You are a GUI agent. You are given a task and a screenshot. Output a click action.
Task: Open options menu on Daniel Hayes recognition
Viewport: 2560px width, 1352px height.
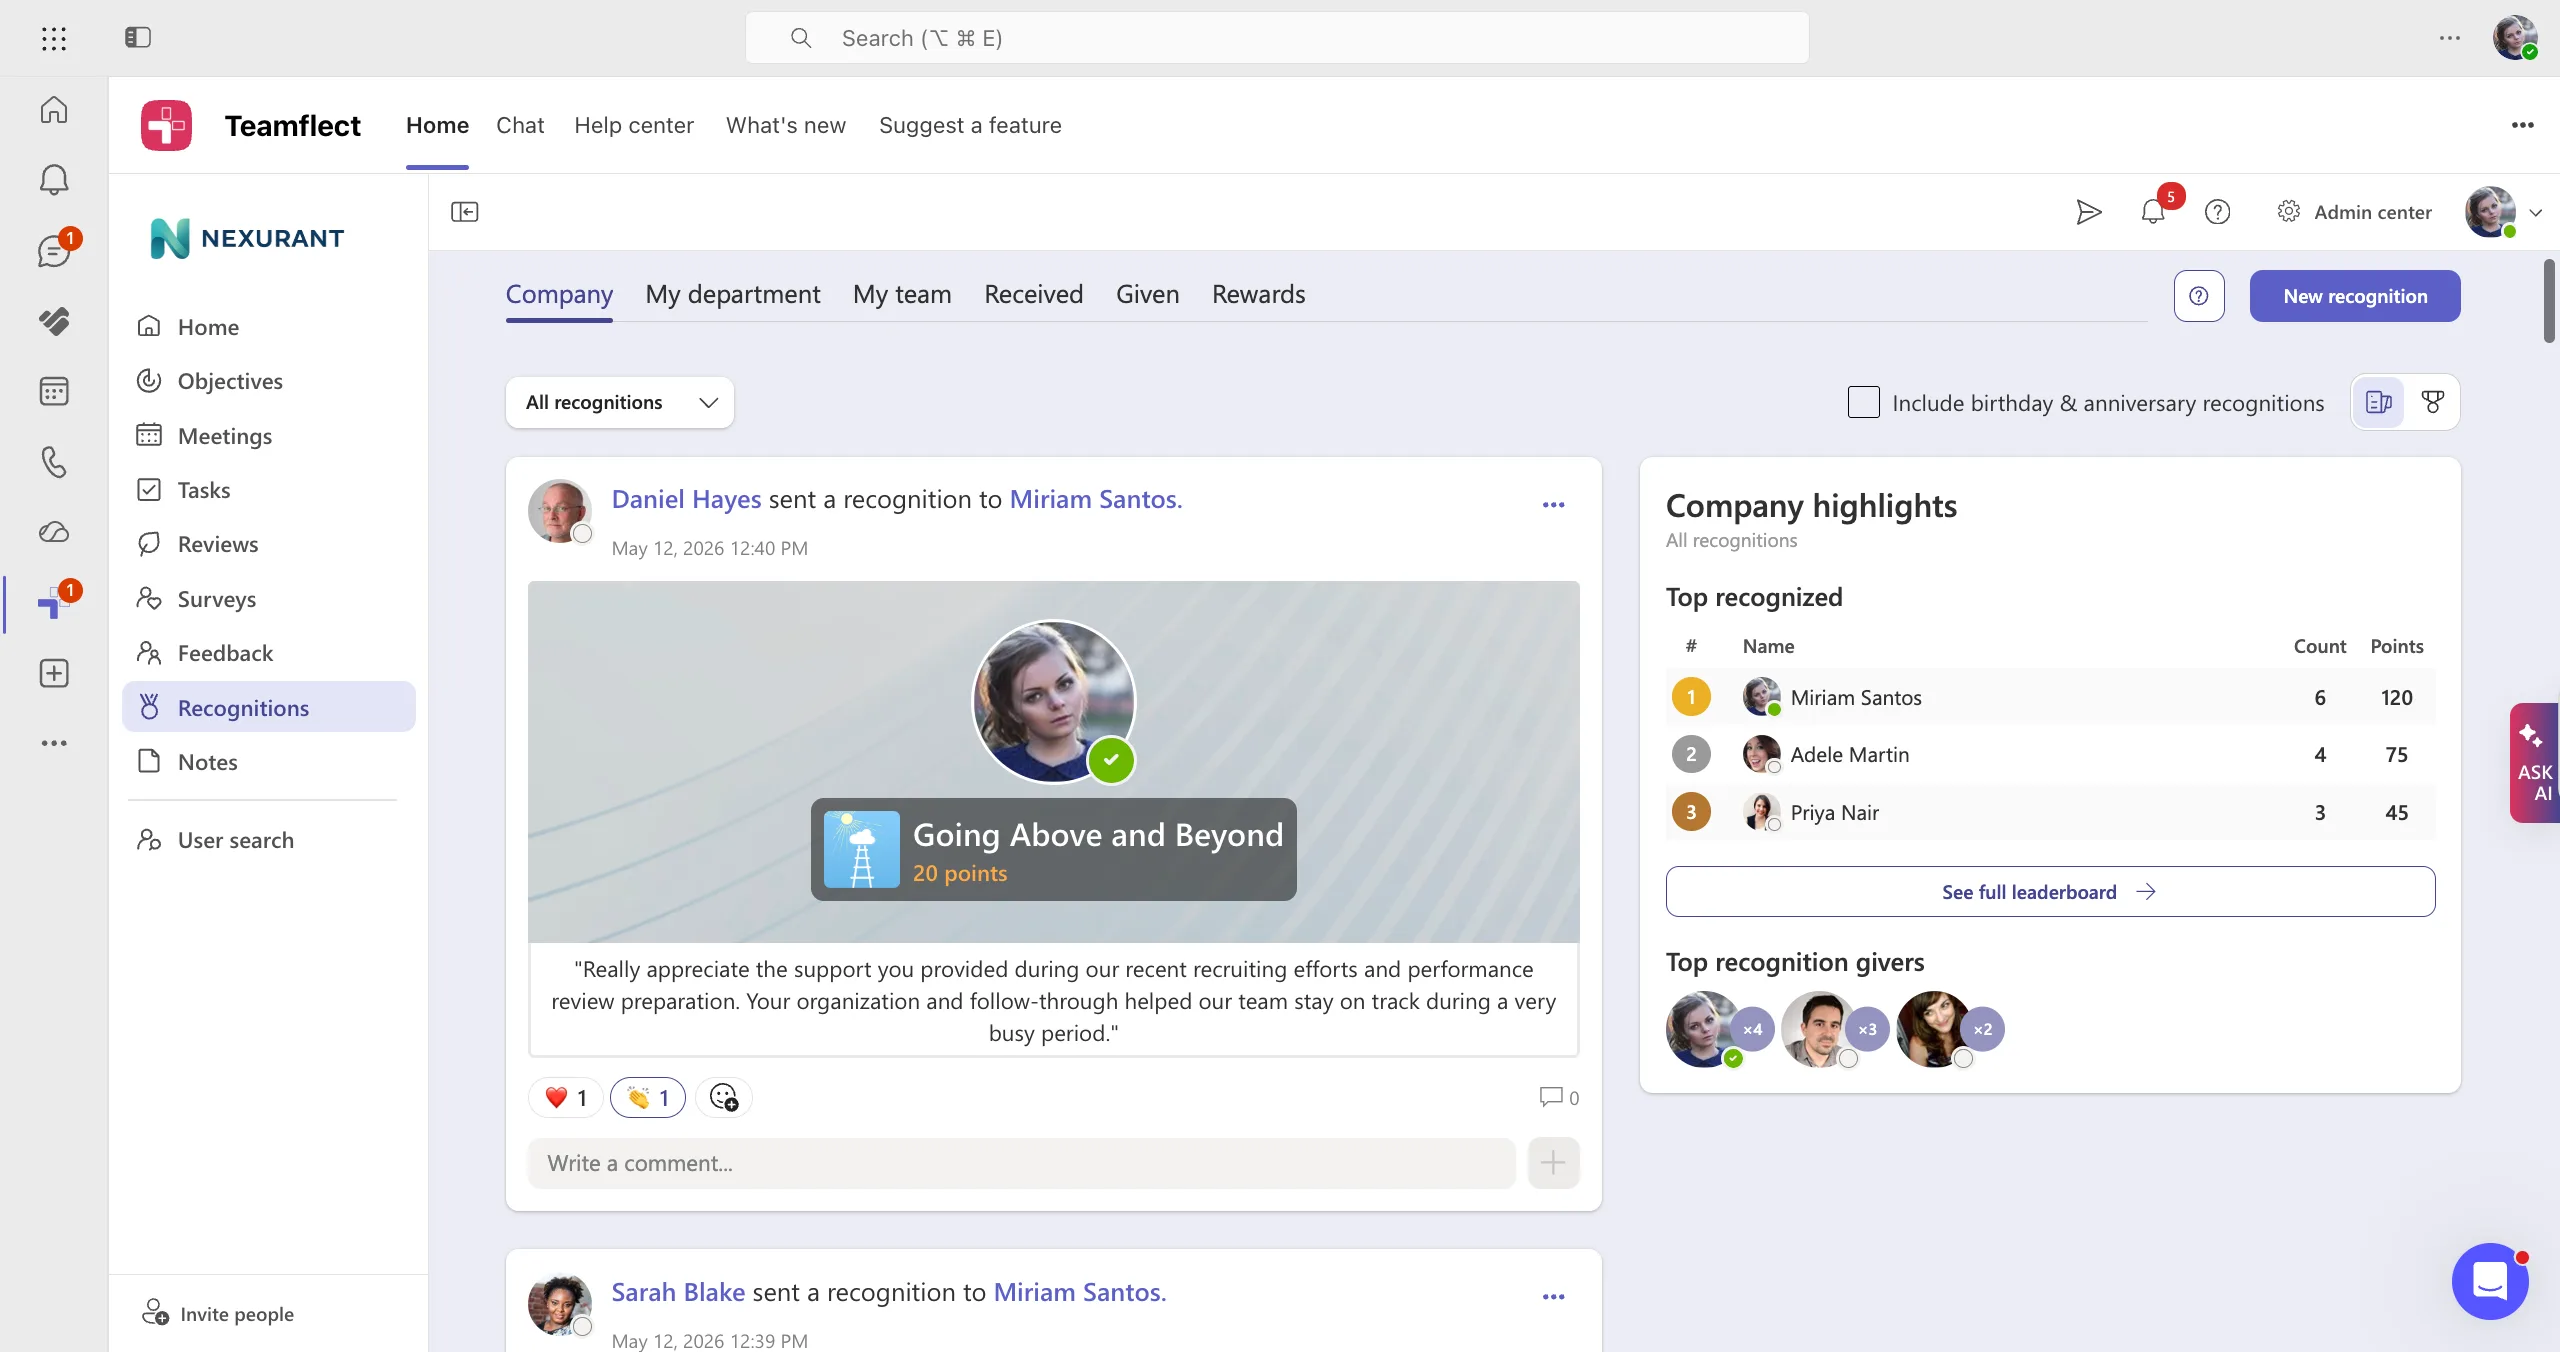[x=1553, y=505]
